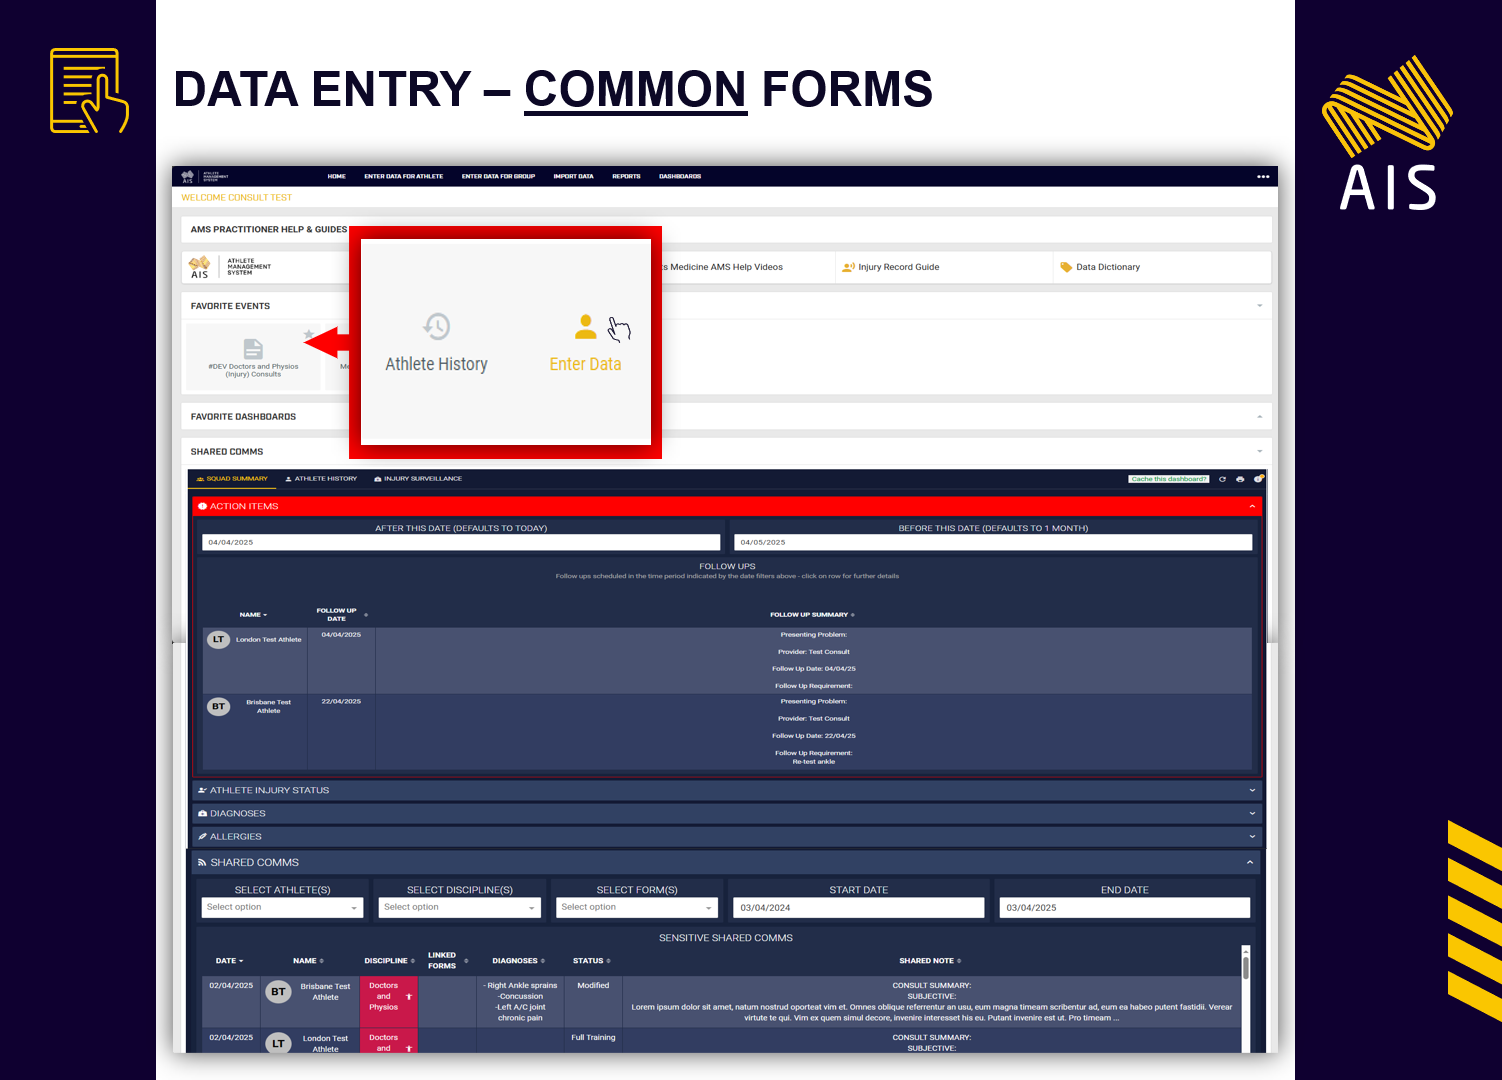Screen dimensions: 1502x1080
Task: Click the presentation icon in the slide's top-left corner
Action: coord(89,91)
